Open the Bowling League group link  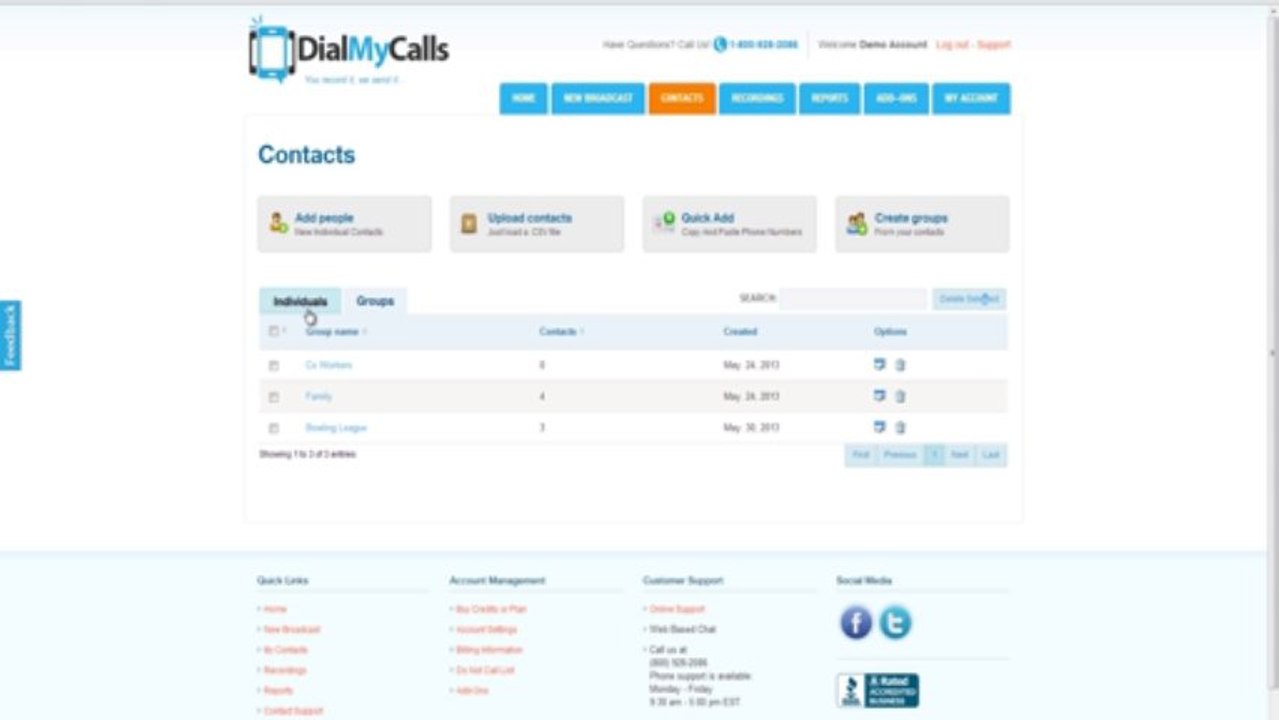click(x=336, y=428)
